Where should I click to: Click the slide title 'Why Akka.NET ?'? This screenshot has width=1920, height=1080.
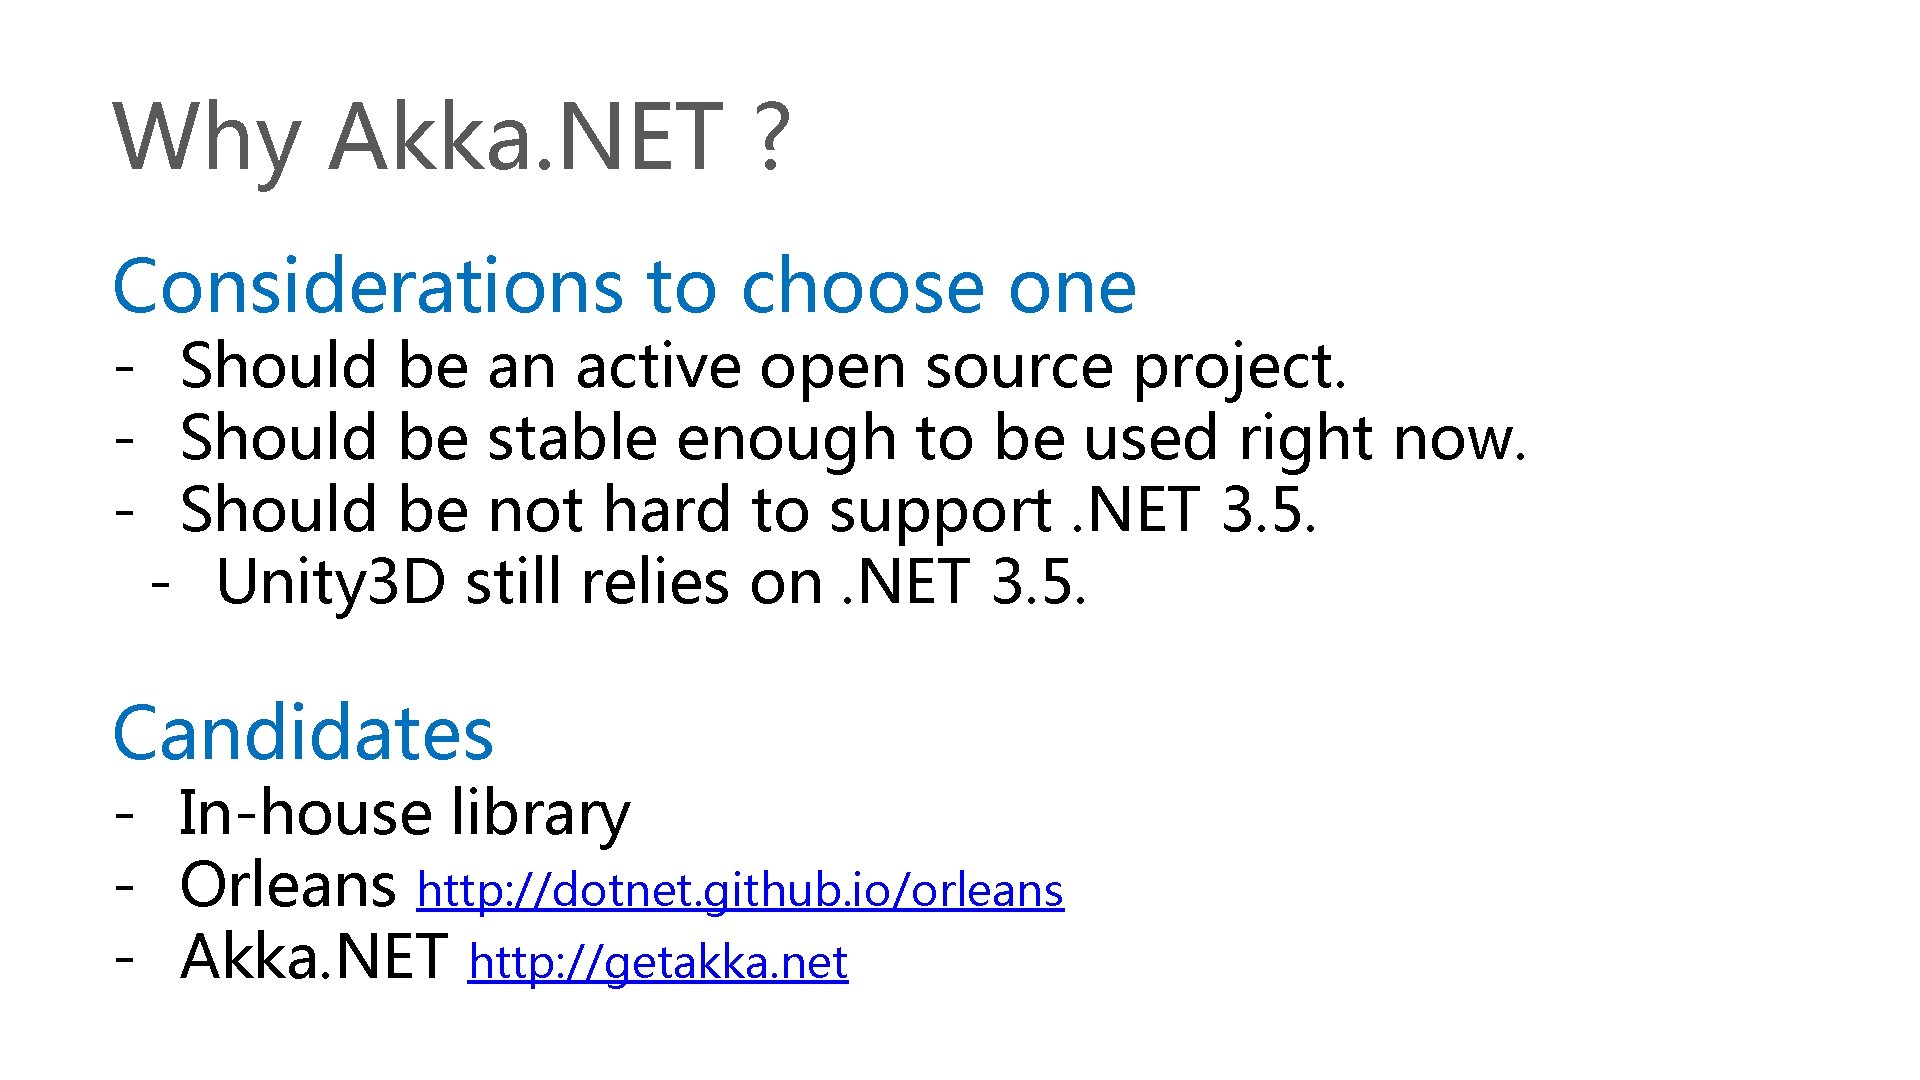pyautogui.click(x=452, y=138)
